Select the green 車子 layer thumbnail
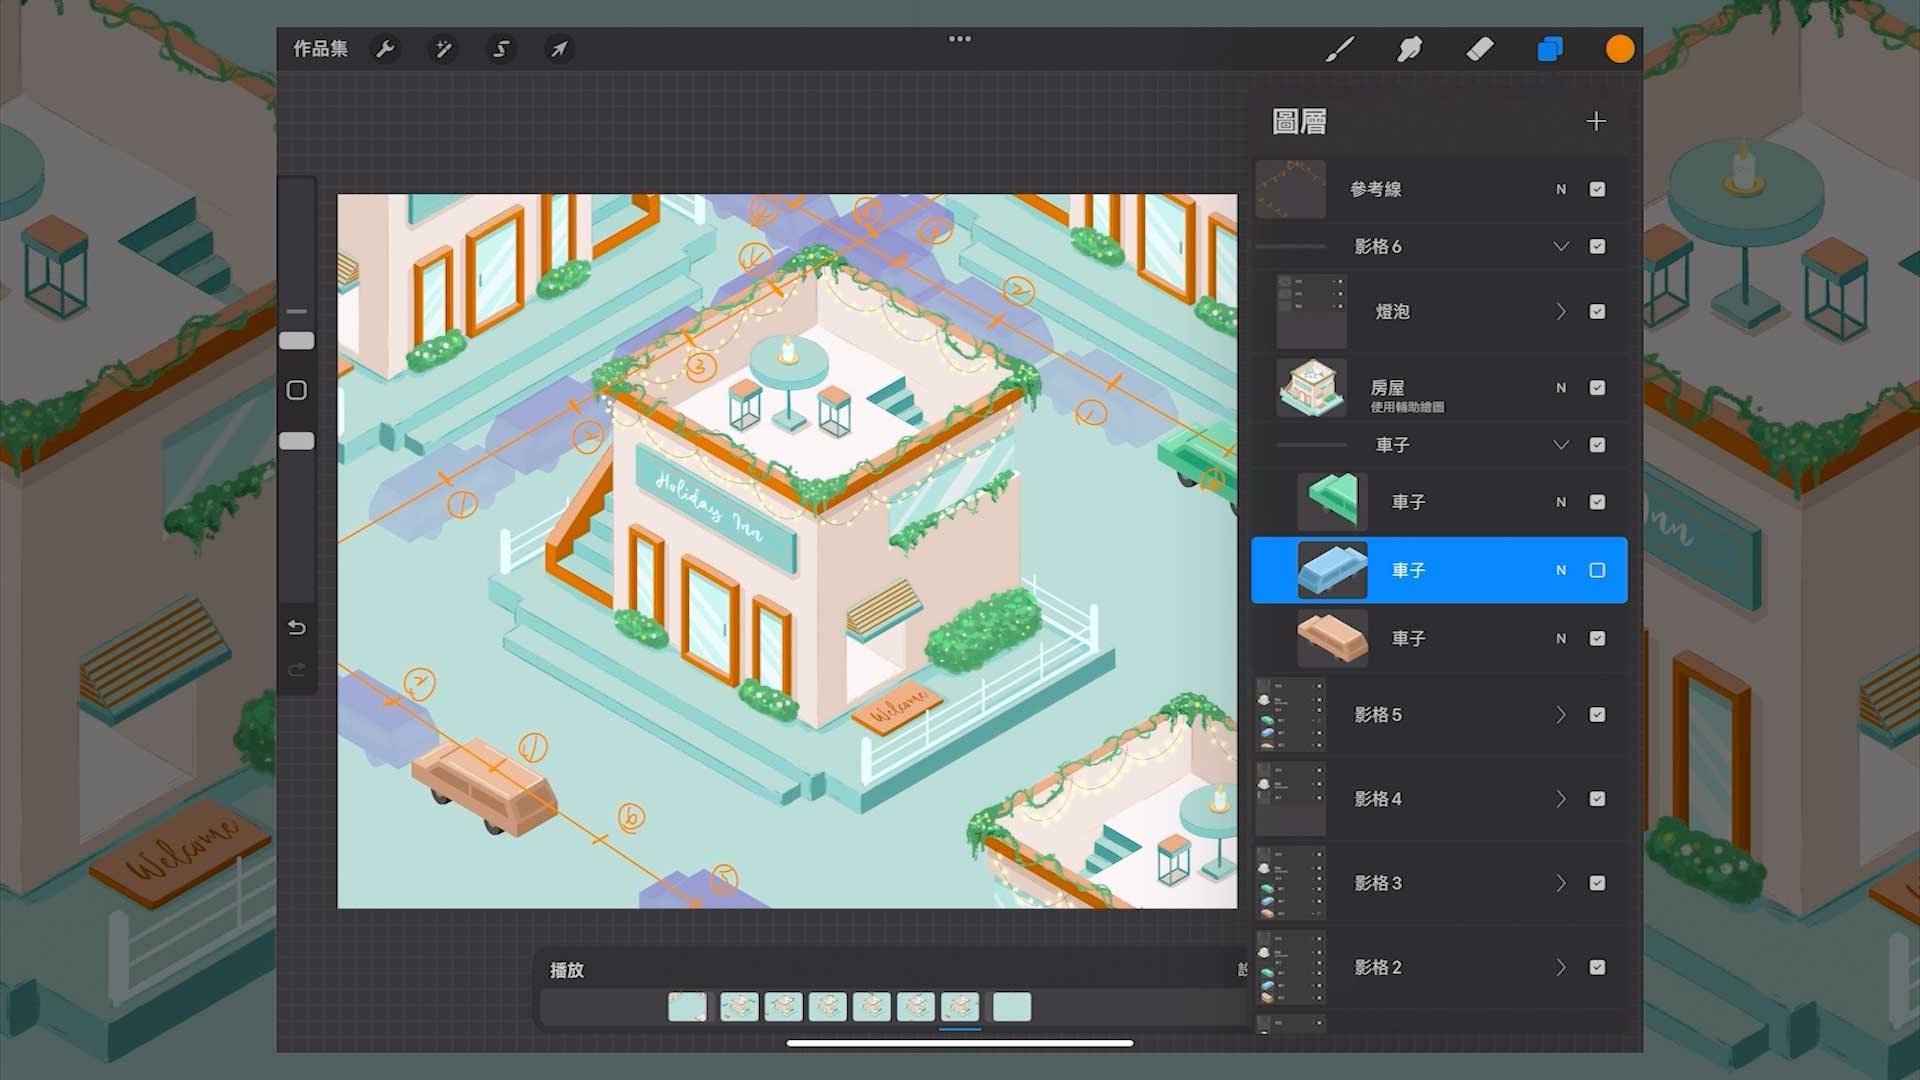1920x1080 pixels. coord(1332,502)
